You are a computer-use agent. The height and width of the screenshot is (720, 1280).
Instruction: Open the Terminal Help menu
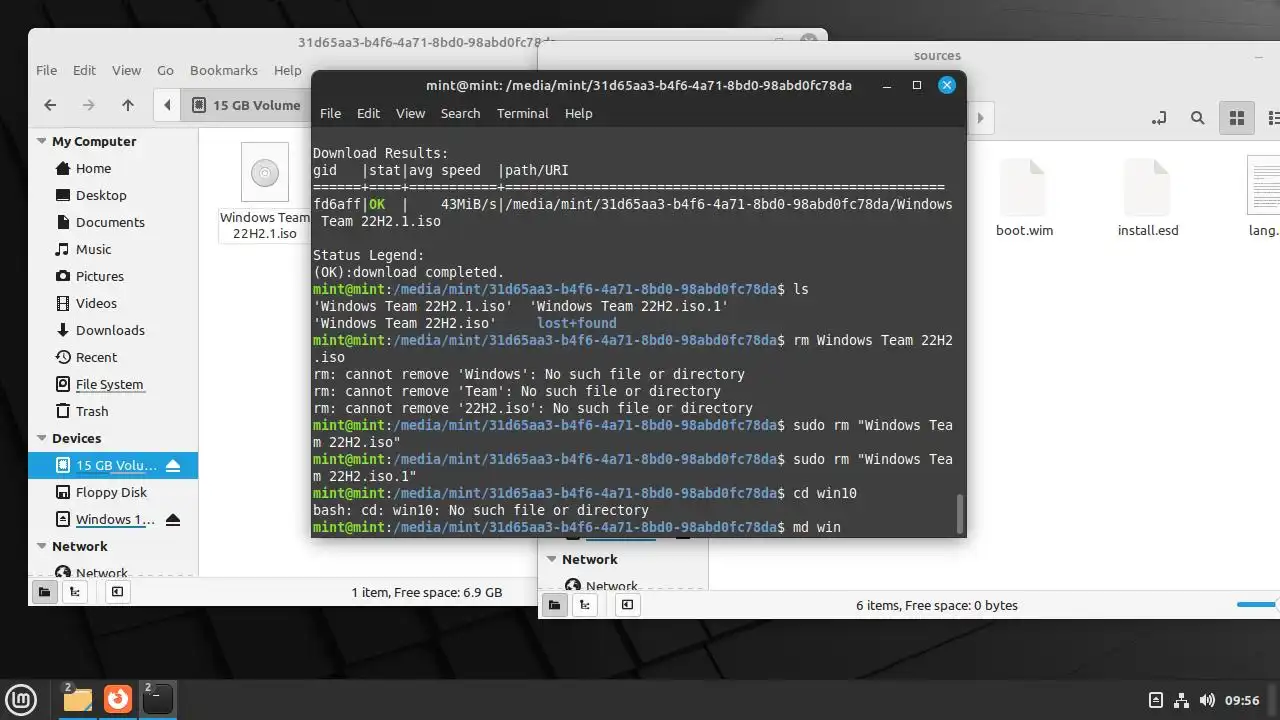pyautogui.click(x=578, y=113)
